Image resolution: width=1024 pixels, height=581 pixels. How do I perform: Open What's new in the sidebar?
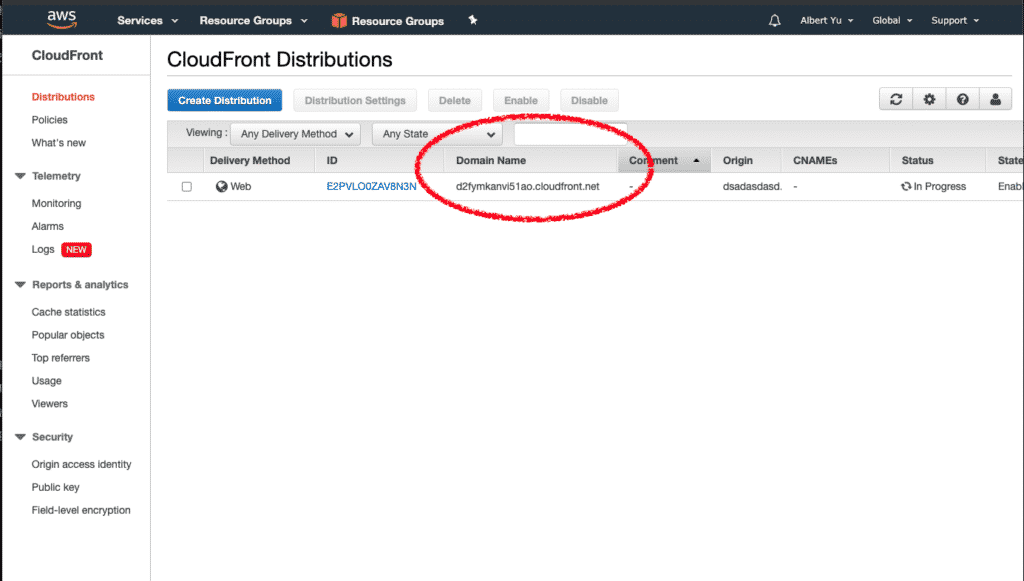tap(59, 142)
